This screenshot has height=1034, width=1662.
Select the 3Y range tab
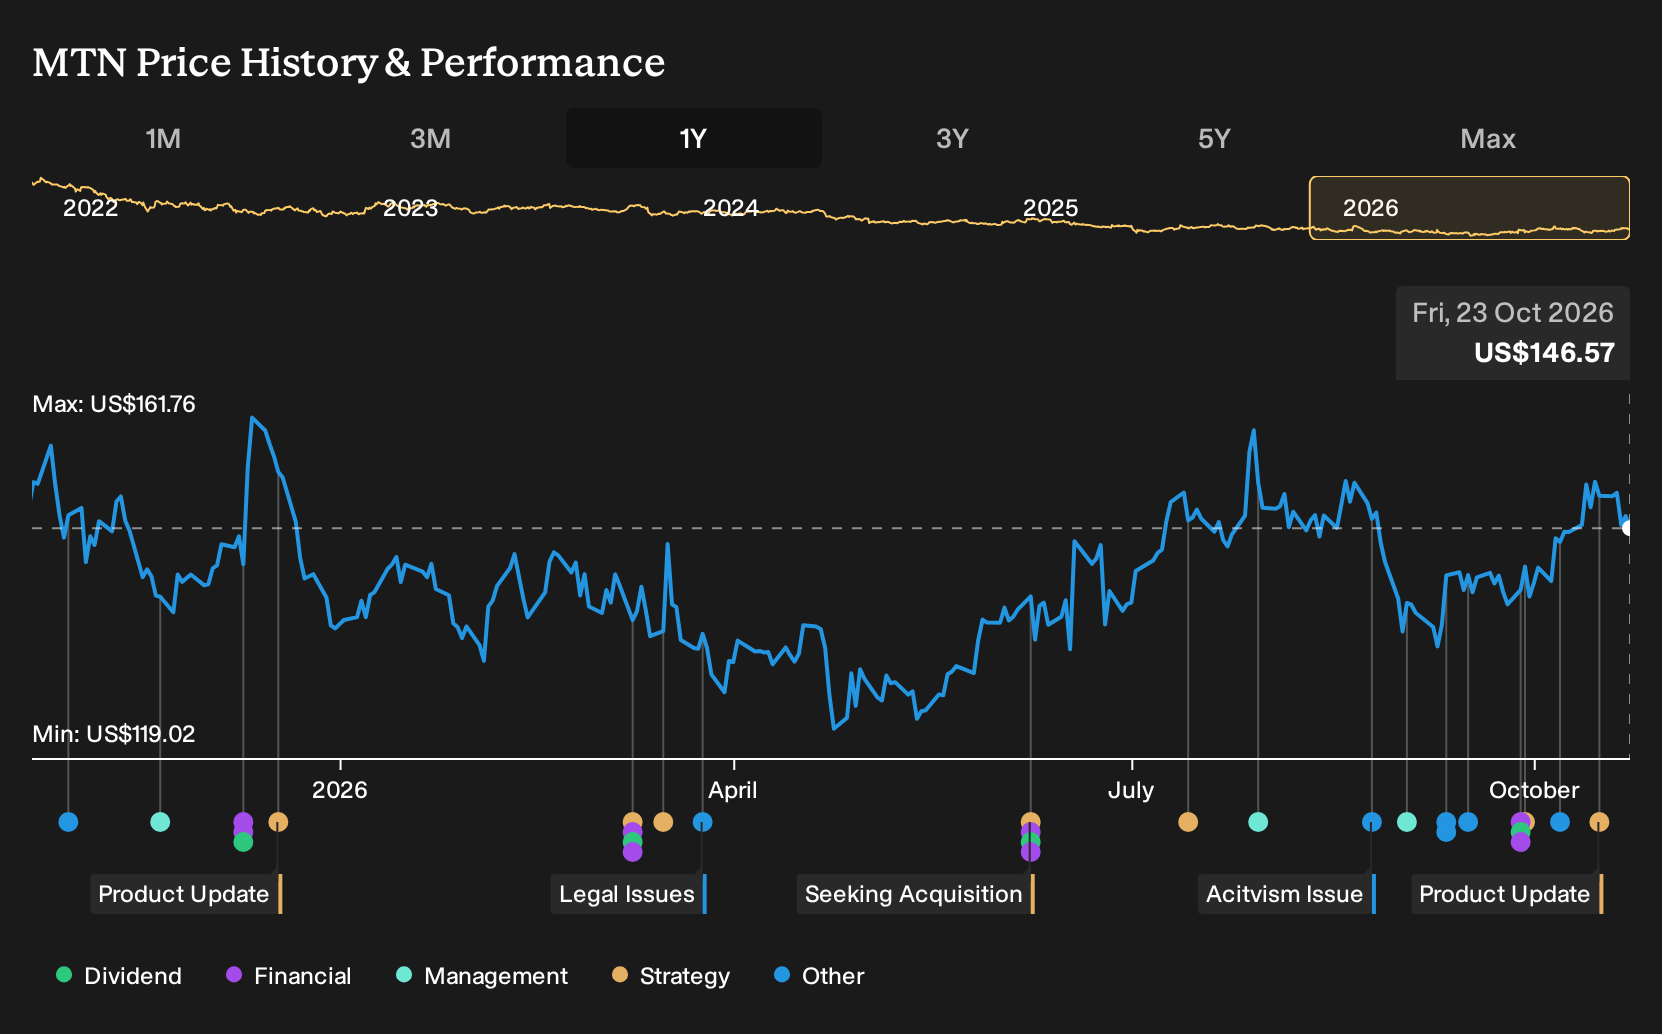(x=952, y=139)
